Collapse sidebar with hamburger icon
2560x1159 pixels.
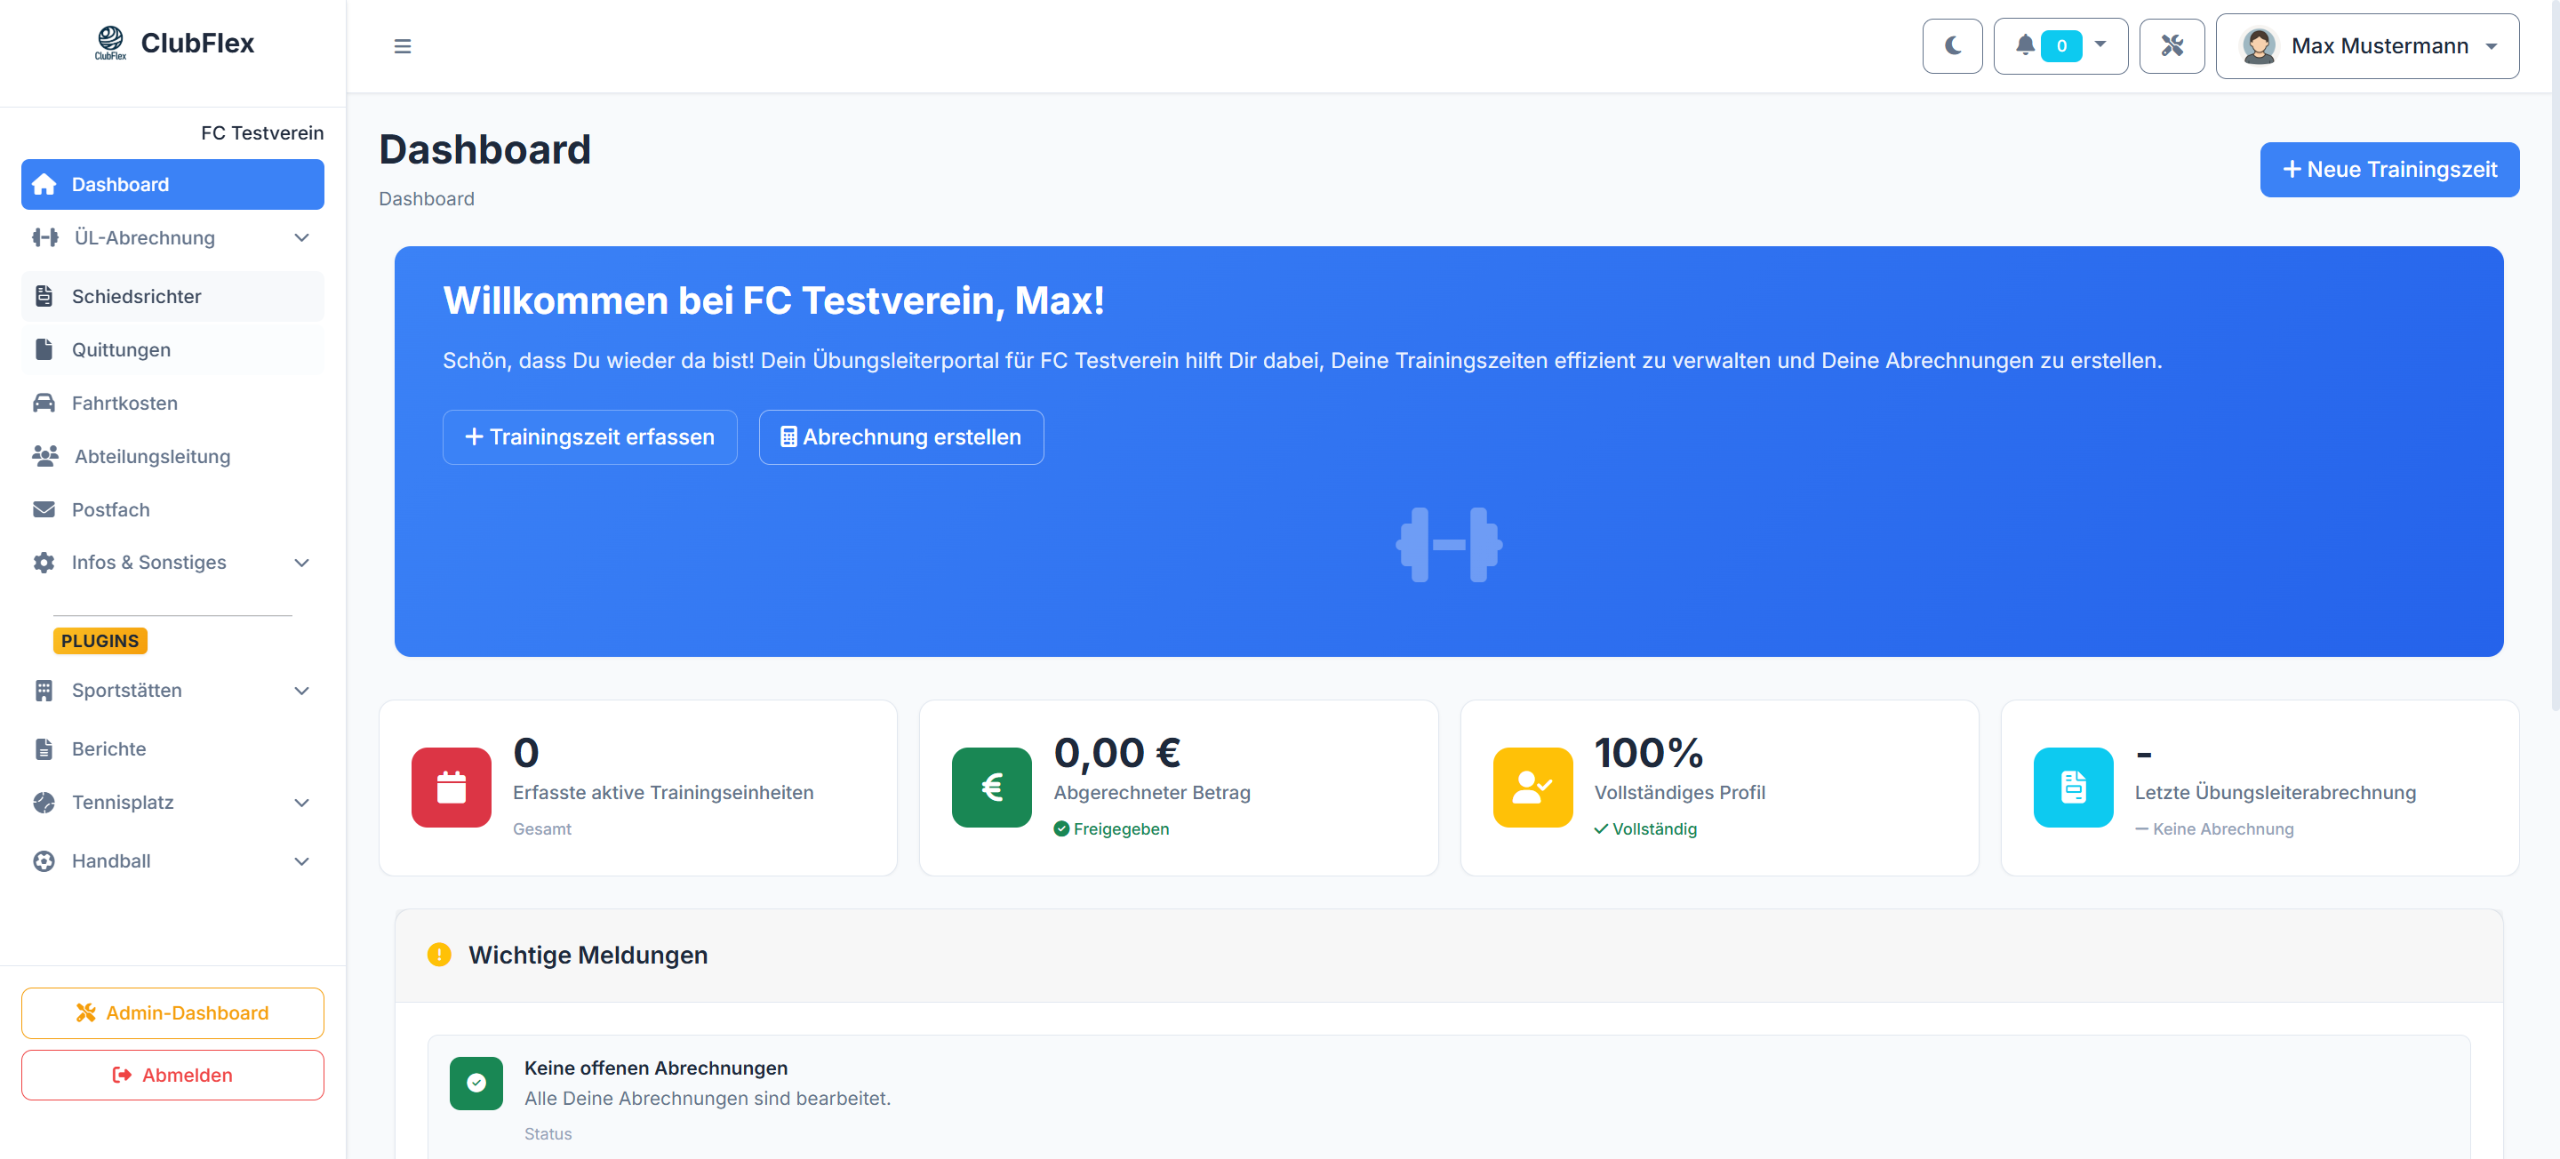click(x=403, y=46)
